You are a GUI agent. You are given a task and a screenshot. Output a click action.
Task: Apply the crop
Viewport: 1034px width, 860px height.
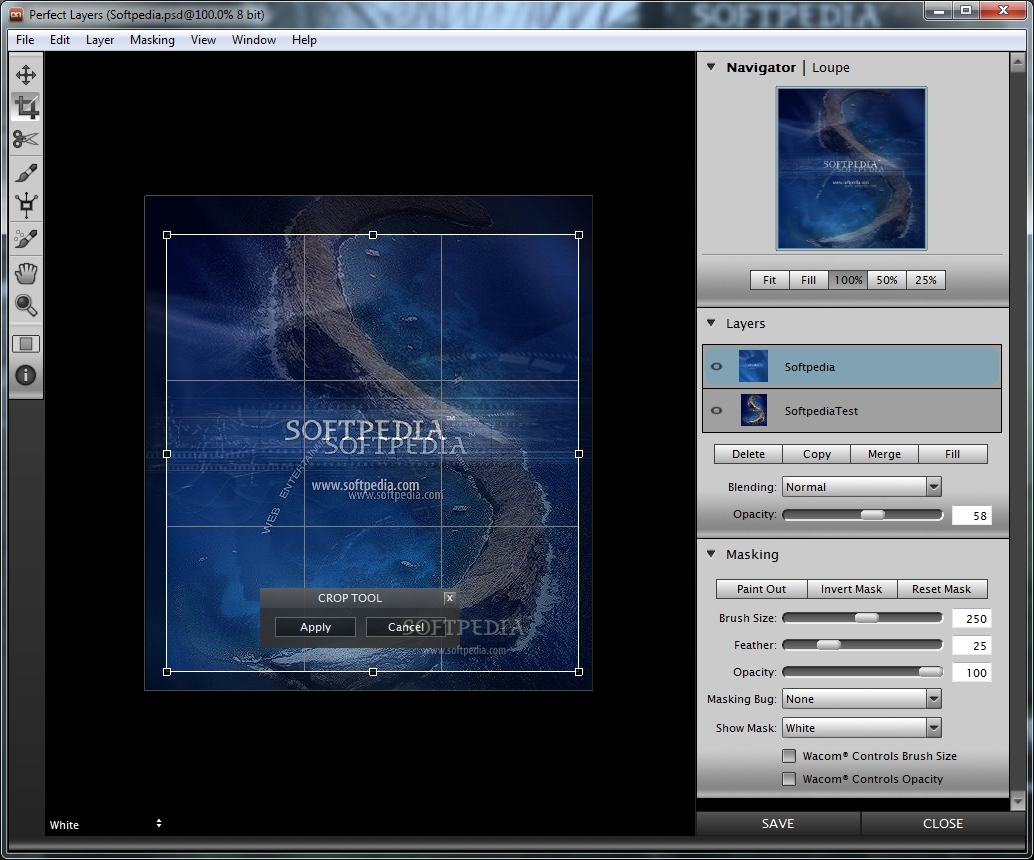click(315, 627)
